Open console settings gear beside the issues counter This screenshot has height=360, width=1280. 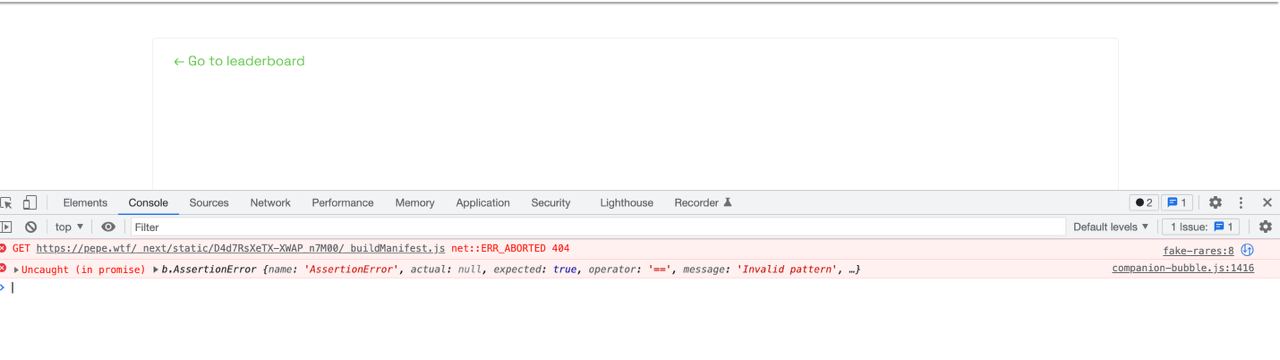coord(1265,227)
